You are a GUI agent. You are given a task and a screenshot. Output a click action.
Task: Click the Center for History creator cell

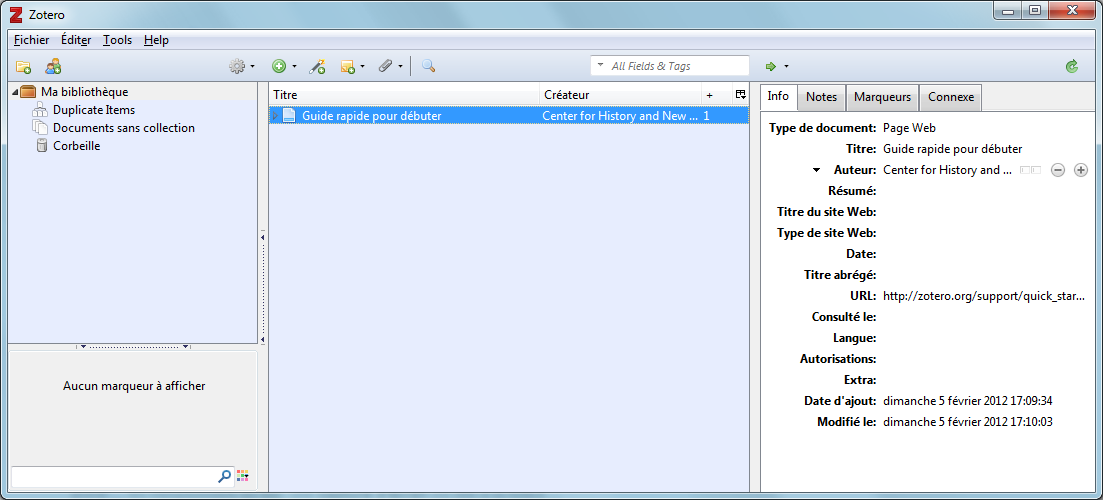pos(620,115)
